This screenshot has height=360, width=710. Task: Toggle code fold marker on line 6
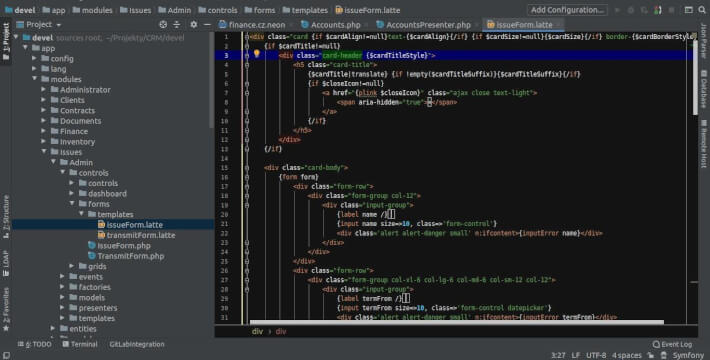click(x=247, y=83)
